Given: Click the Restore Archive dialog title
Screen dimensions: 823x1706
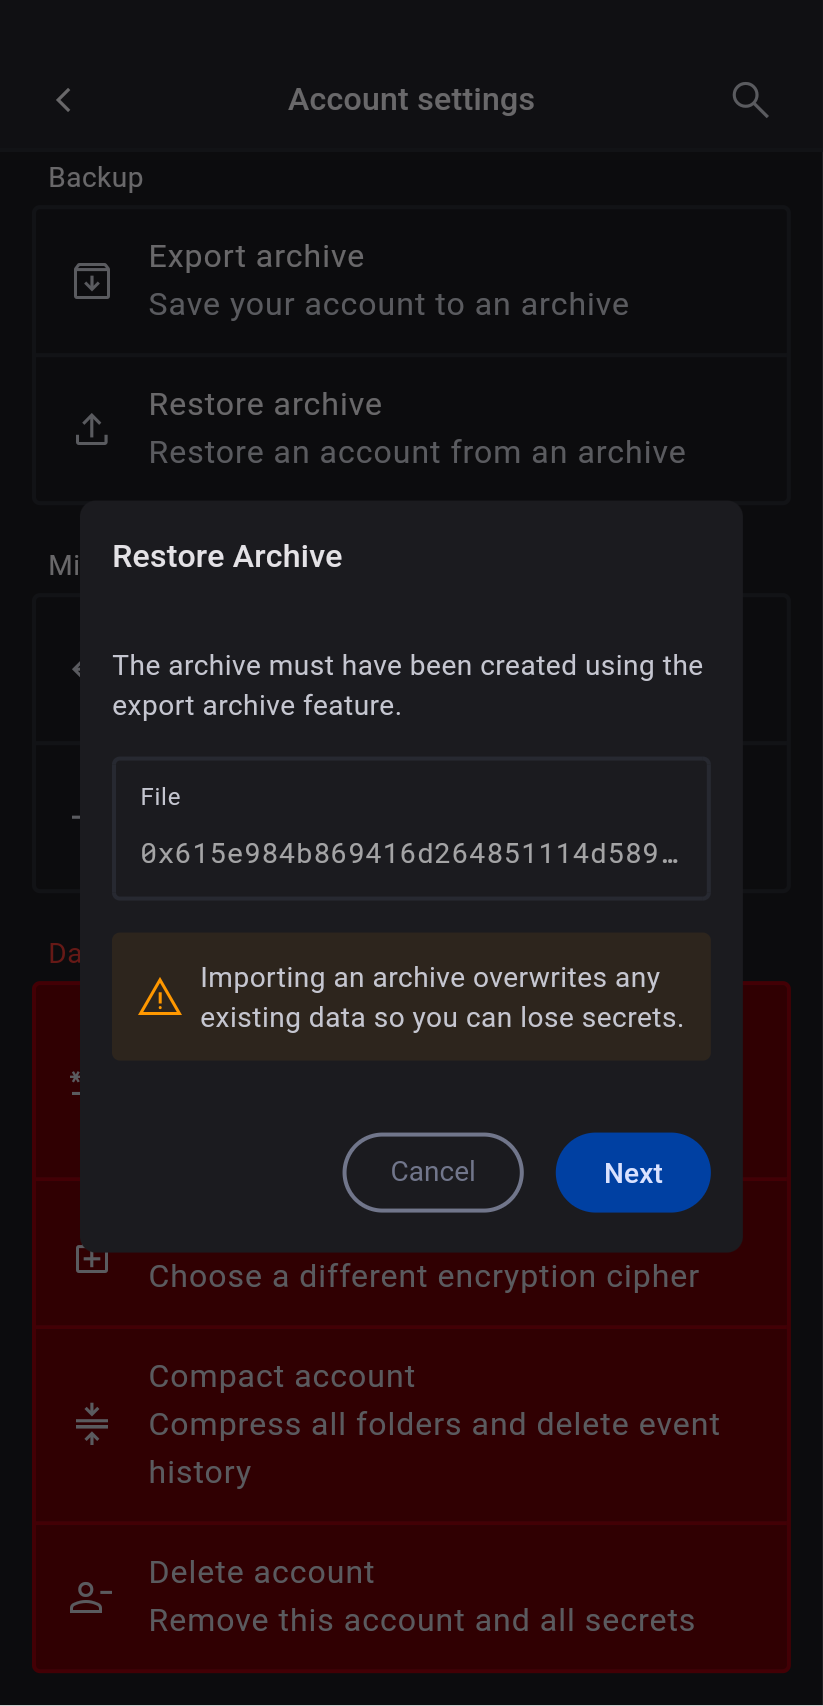Looking at the screenshot, I should click(228, 556).
